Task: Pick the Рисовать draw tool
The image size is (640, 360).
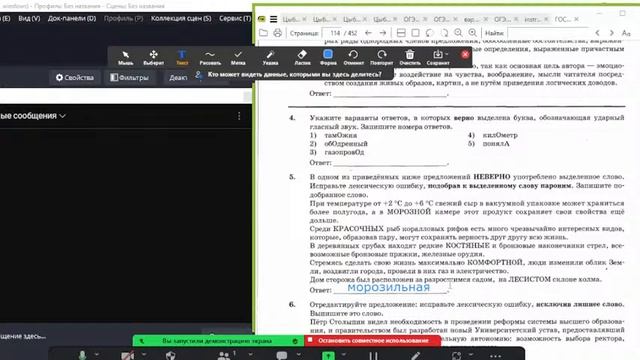Action: (210, 57)
